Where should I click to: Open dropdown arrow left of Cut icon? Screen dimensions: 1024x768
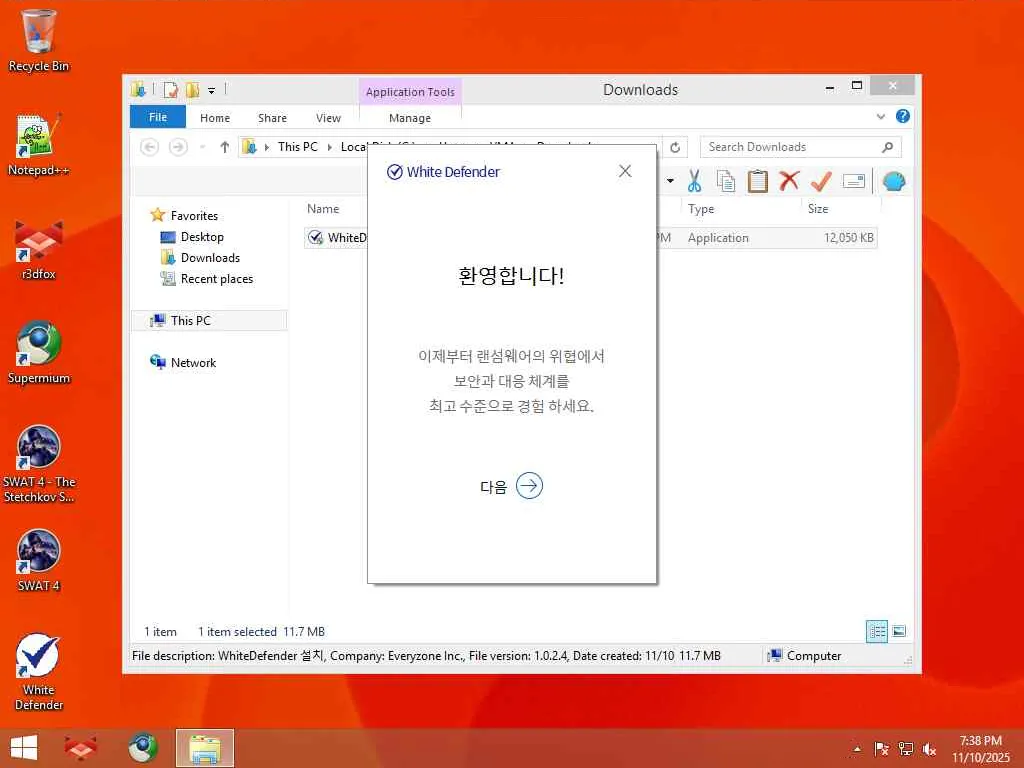pyautogui.click(x=671, y=181)
